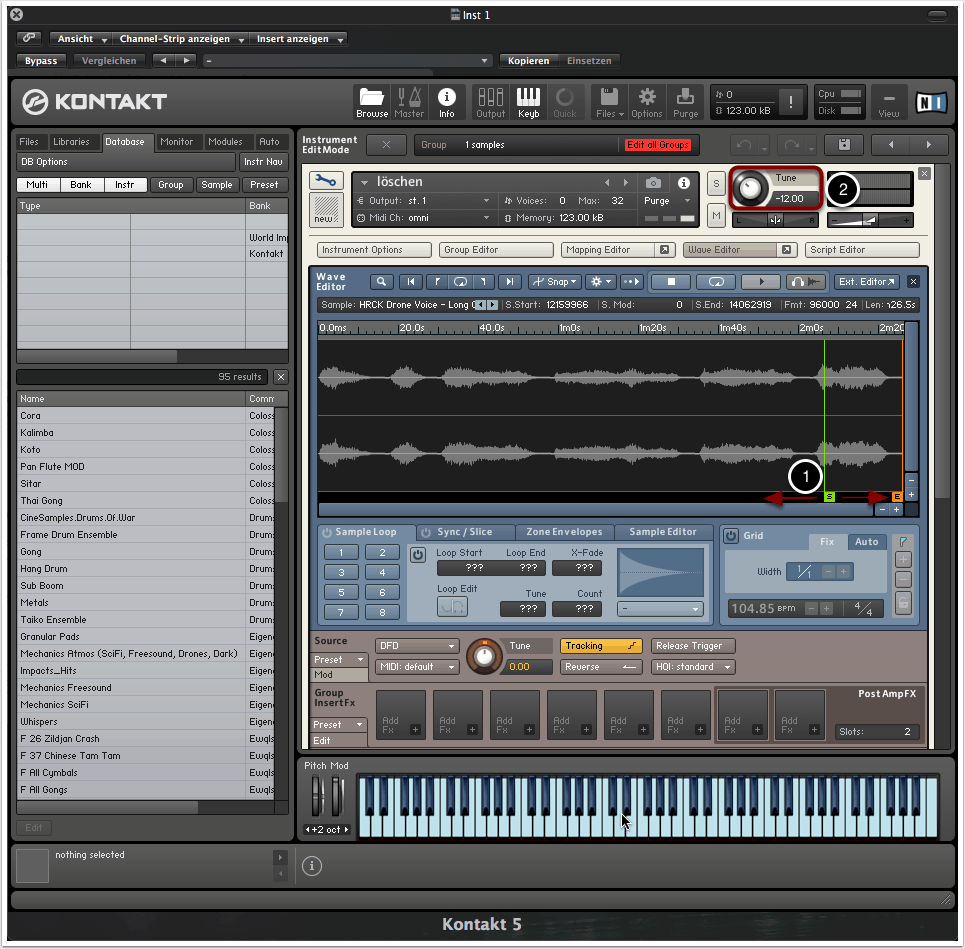Click the Purge icon in toolbar
Screen dimensions: 965x949
pyautogui.click(x=686, y=98)
